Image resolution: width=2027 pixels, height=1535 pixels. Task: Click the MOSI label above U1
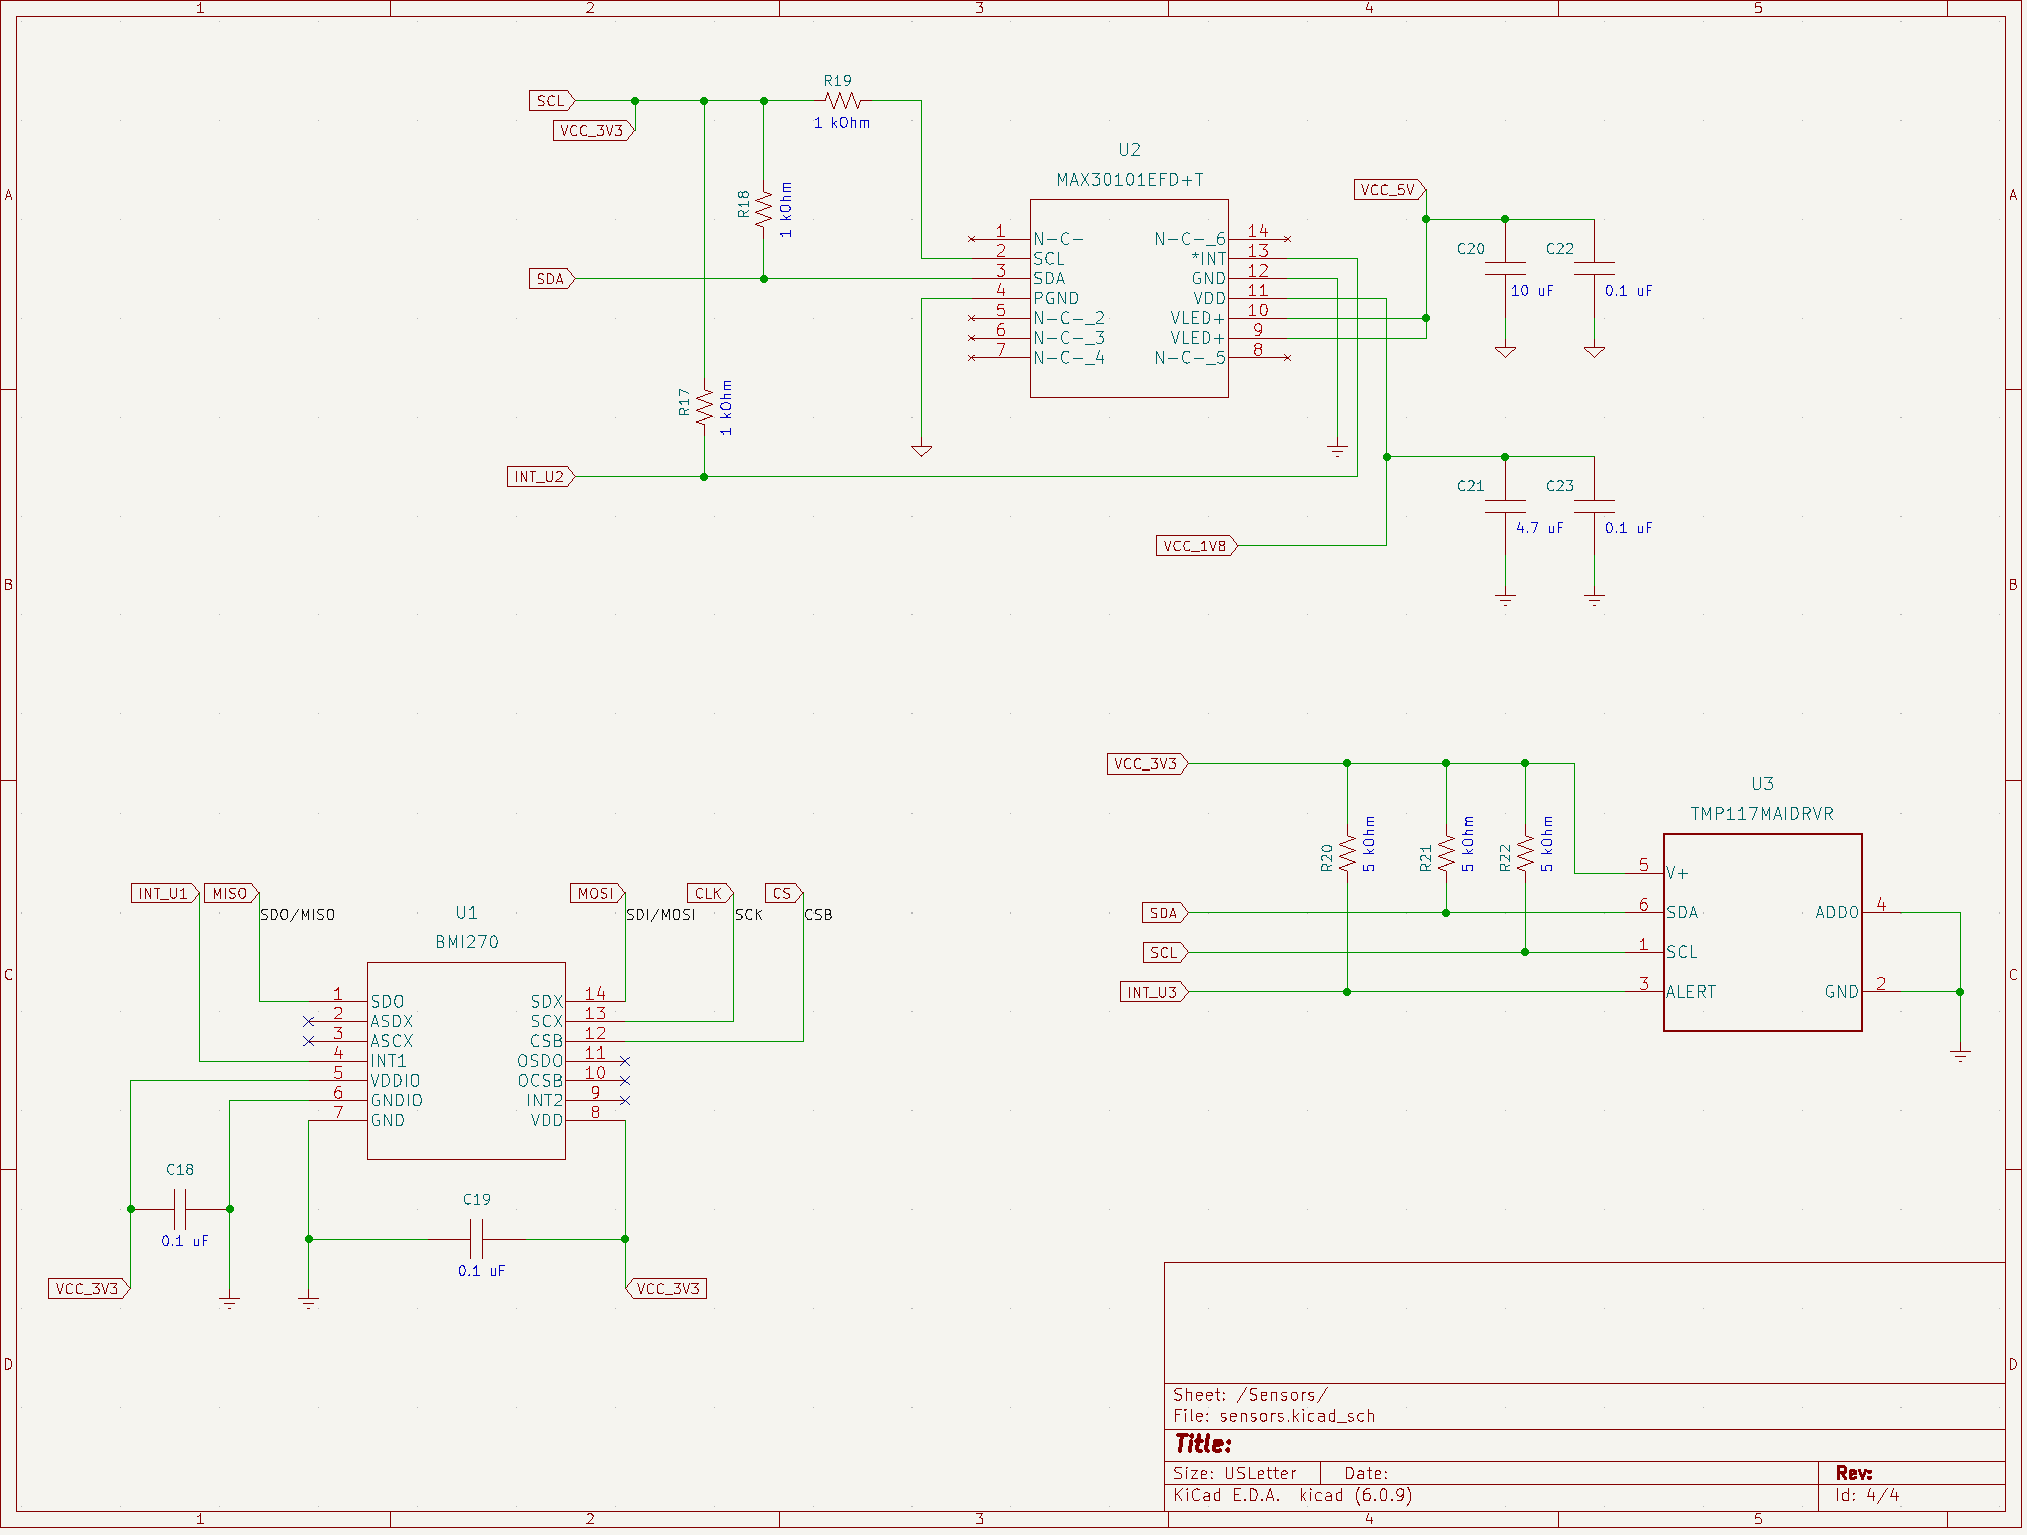(x=595, y=892)
